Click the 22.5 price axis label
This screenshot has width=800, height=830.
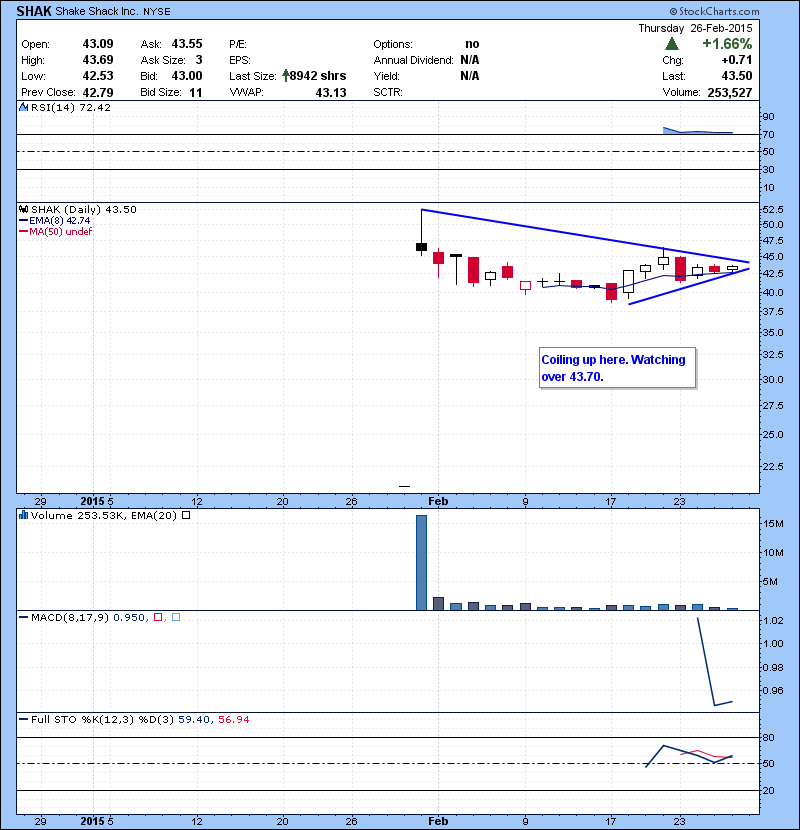tap(772, 466)
